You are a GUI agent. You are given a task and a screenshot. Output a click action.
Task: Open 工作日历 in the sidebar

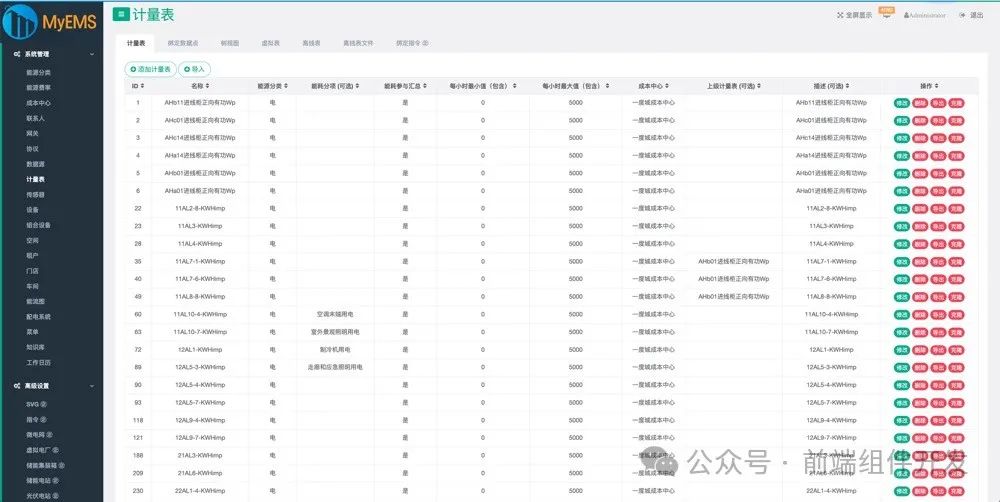pyautogui.click(x=38, y=363)
